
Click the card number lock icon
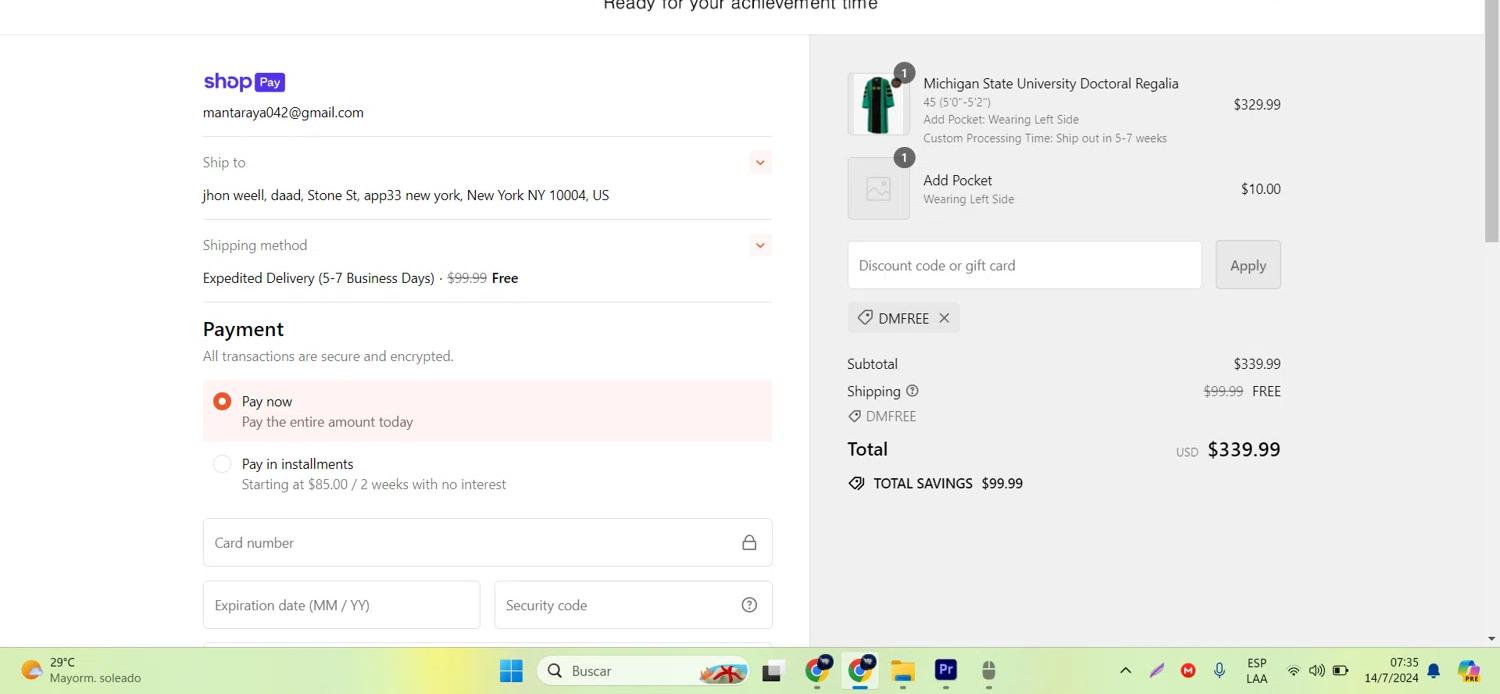(749, 542)
